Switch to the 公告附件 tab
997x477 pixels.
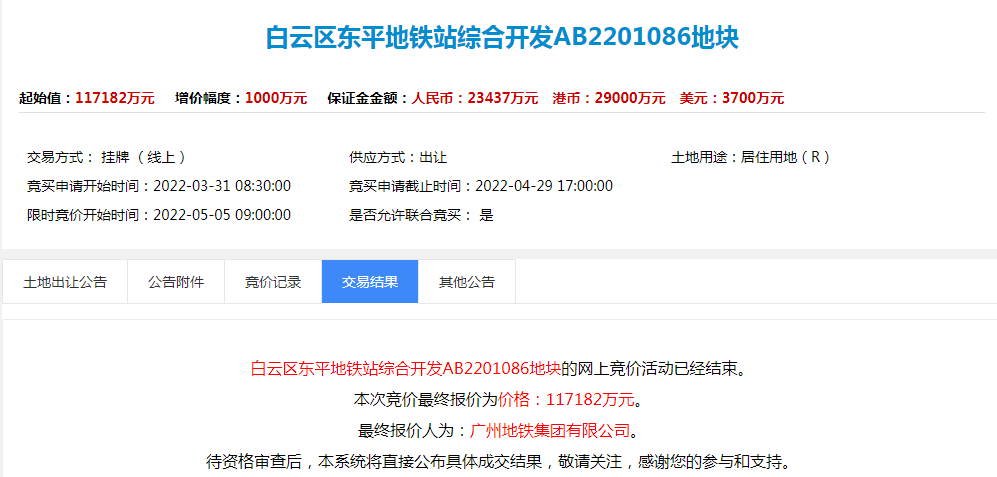[x=176, y=282]
